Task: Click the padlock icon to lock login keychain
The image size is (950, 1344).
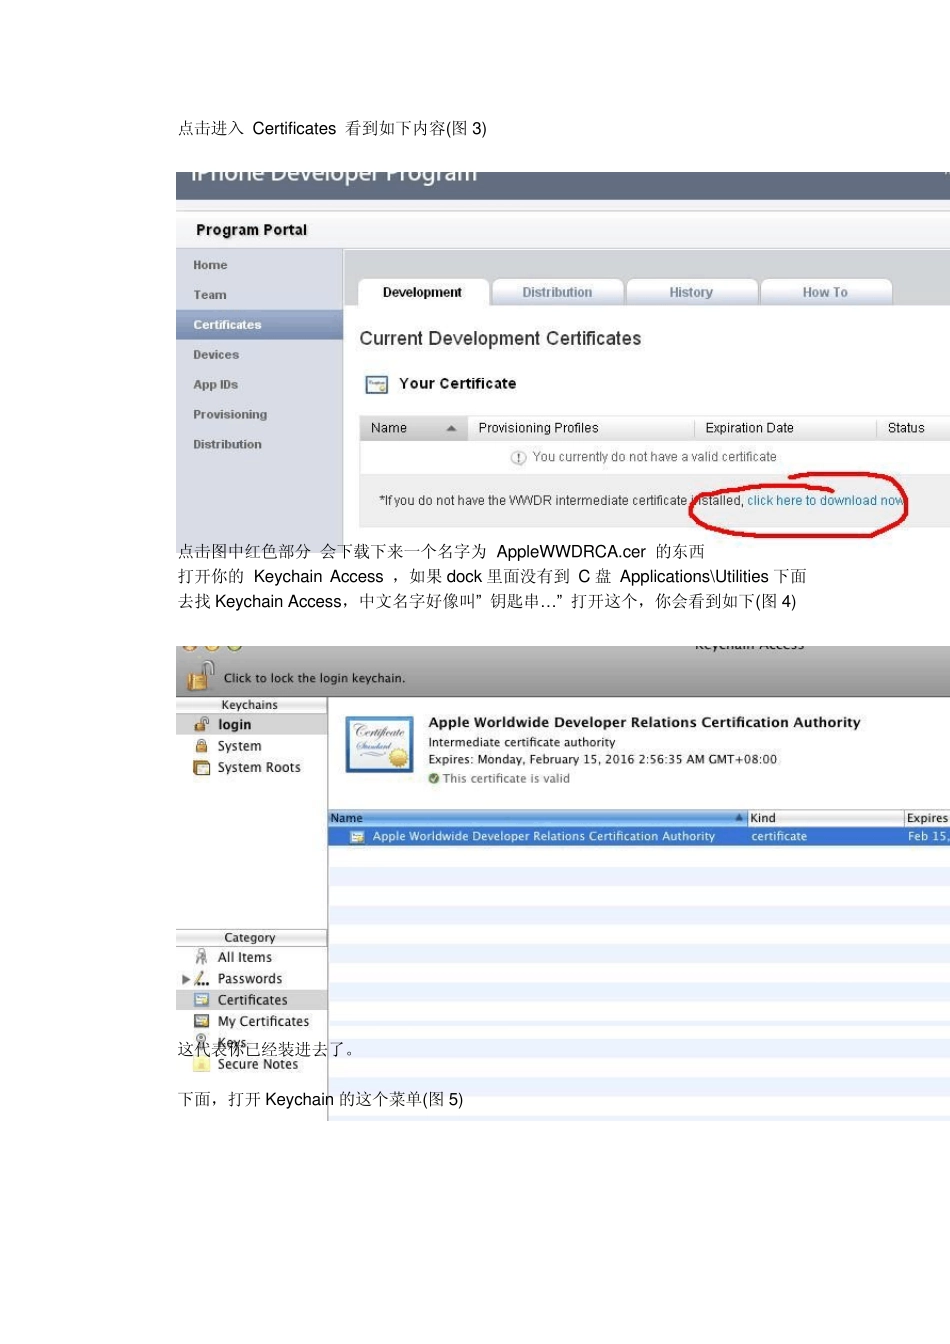Action: pos(200,676)
